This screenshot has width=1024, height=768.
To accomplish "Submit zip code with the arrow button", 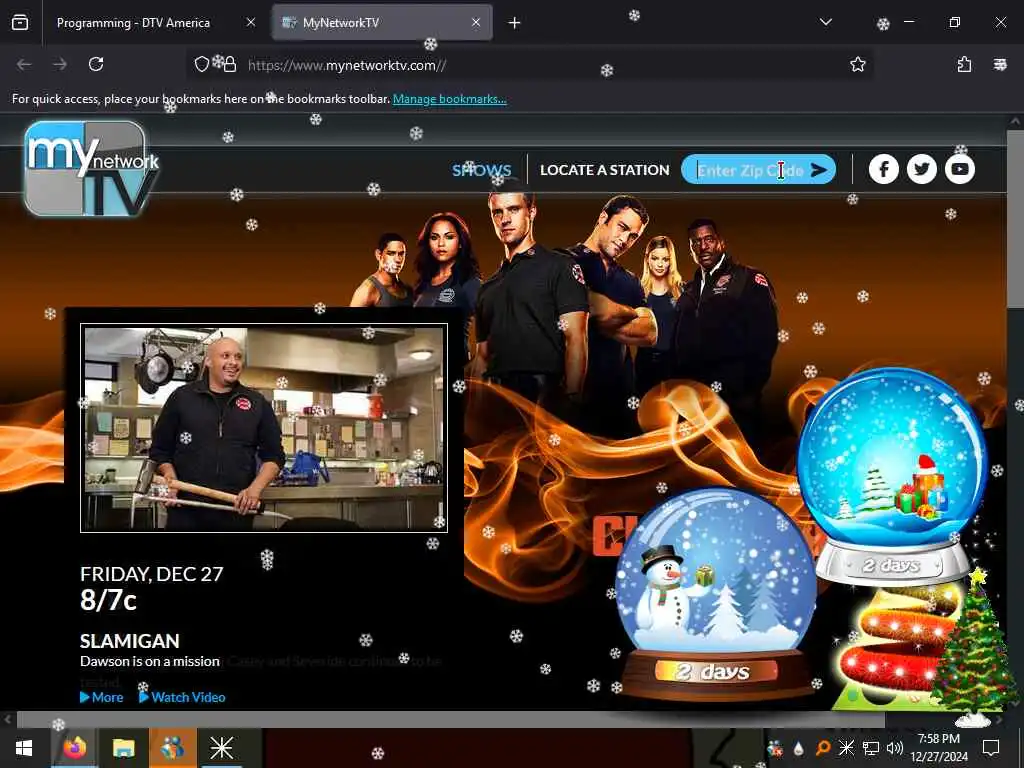I will point(819,170).
